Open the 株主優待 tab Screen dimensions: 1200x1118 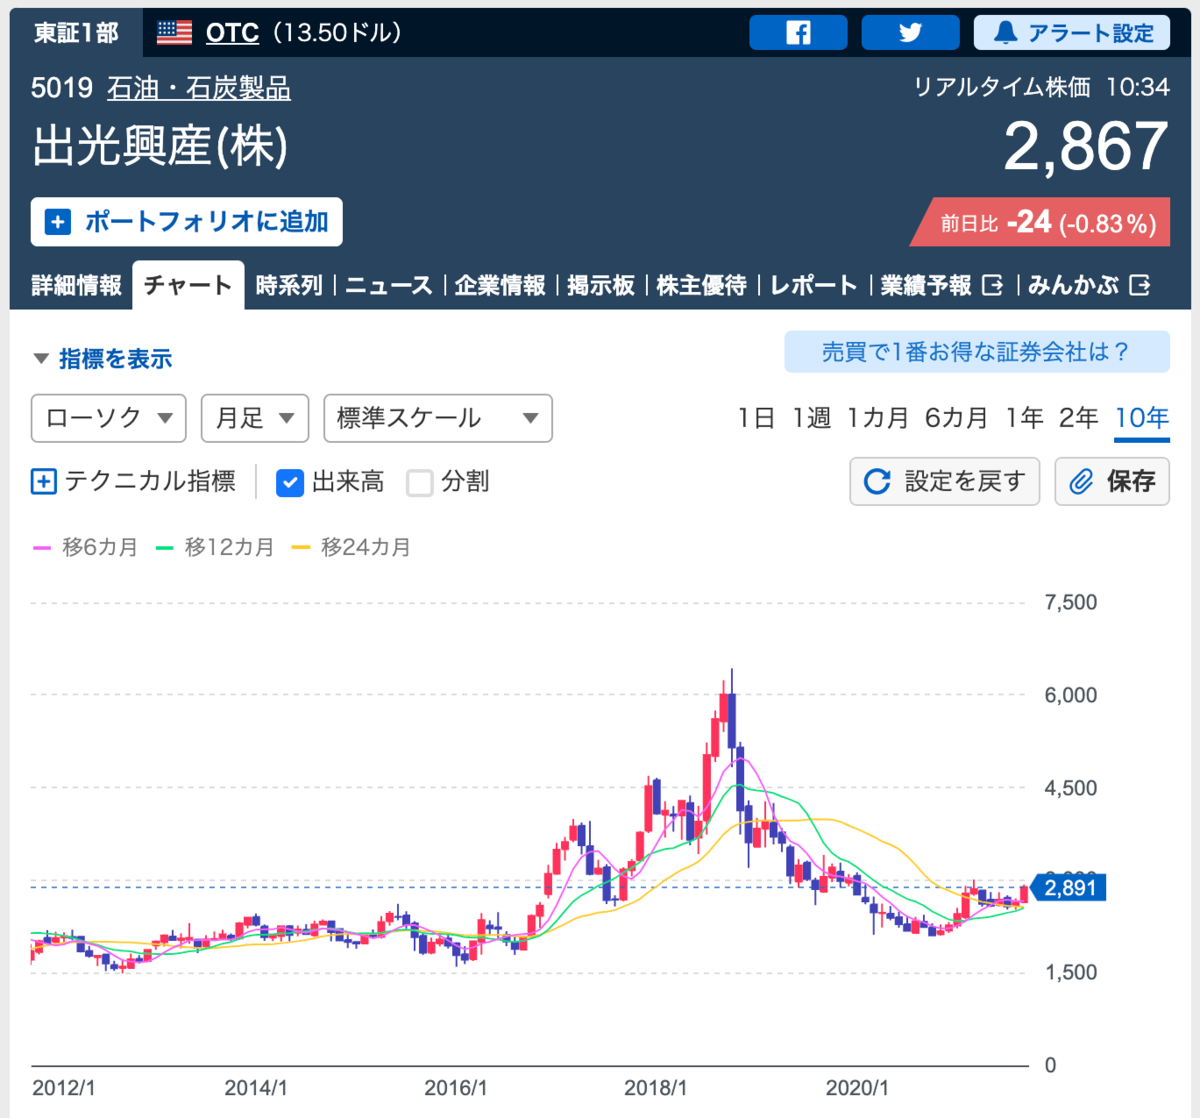[702, 286]
